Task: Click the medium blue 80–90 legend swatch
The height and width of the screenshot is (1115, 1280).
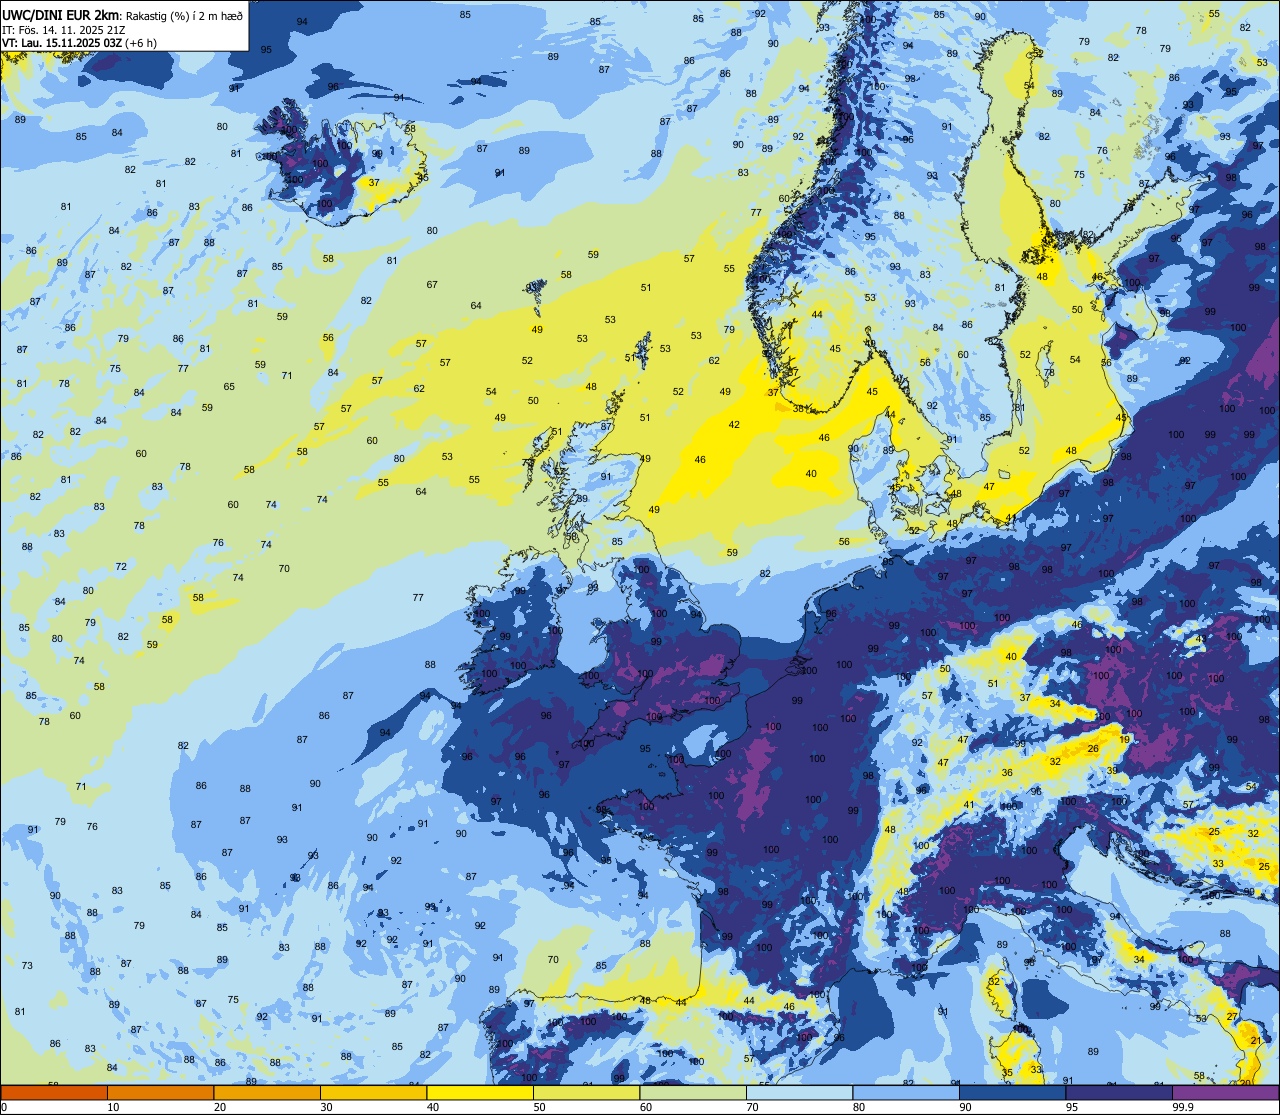Action: 905,1092
